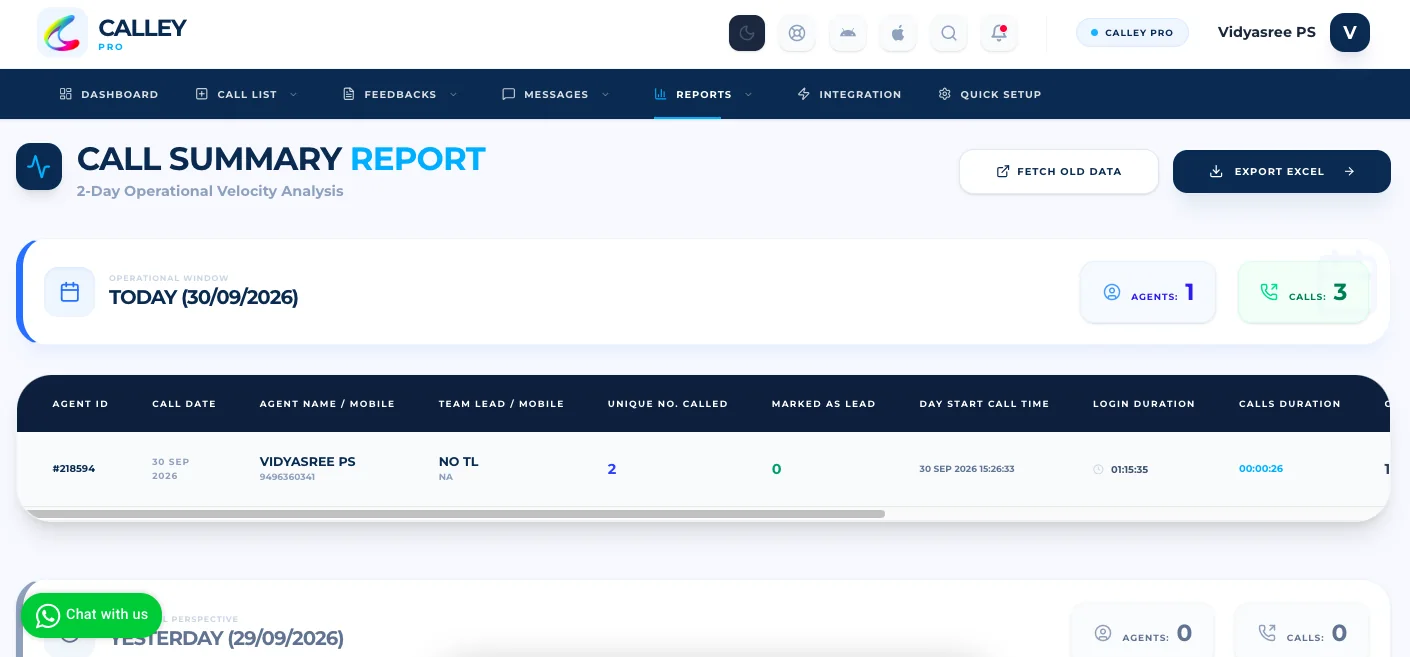Open the V user avatar
The height and width of the screenshot is (657, 1410).
tap(1350, 33)
